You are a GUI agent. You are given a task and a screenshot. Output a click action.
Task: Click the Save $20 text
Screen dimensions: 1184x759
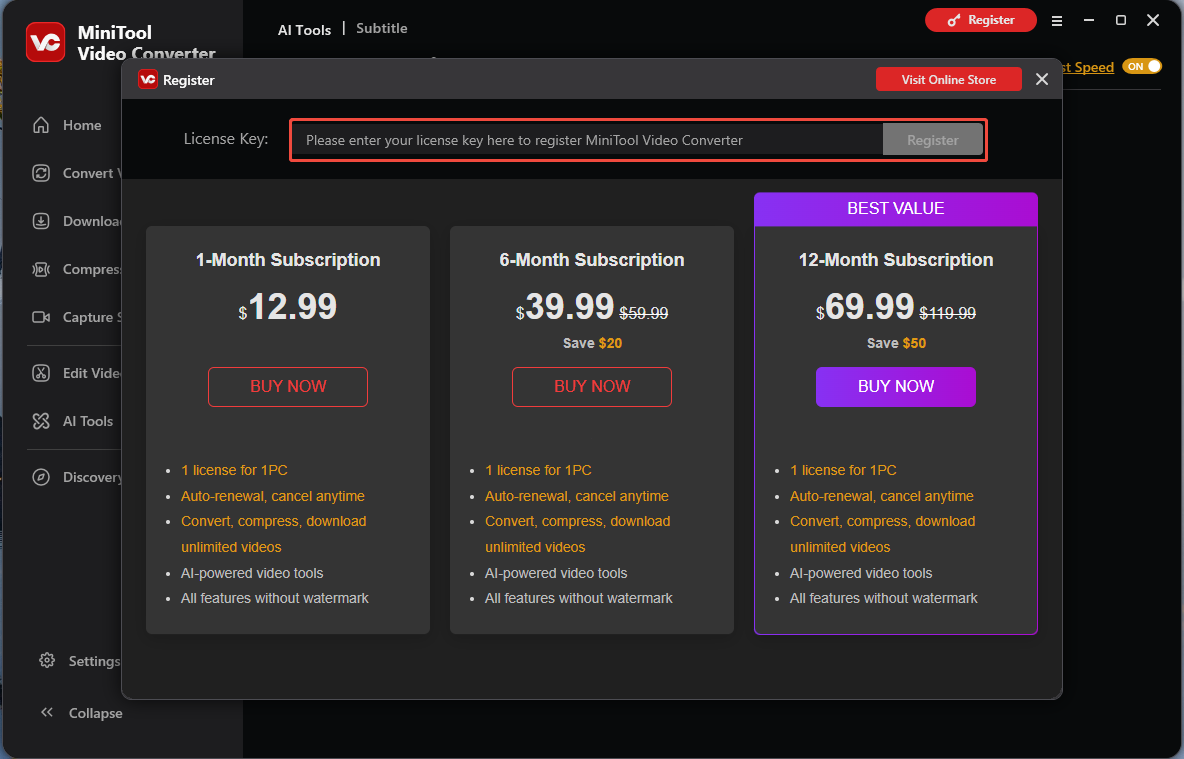pos(592,343)
